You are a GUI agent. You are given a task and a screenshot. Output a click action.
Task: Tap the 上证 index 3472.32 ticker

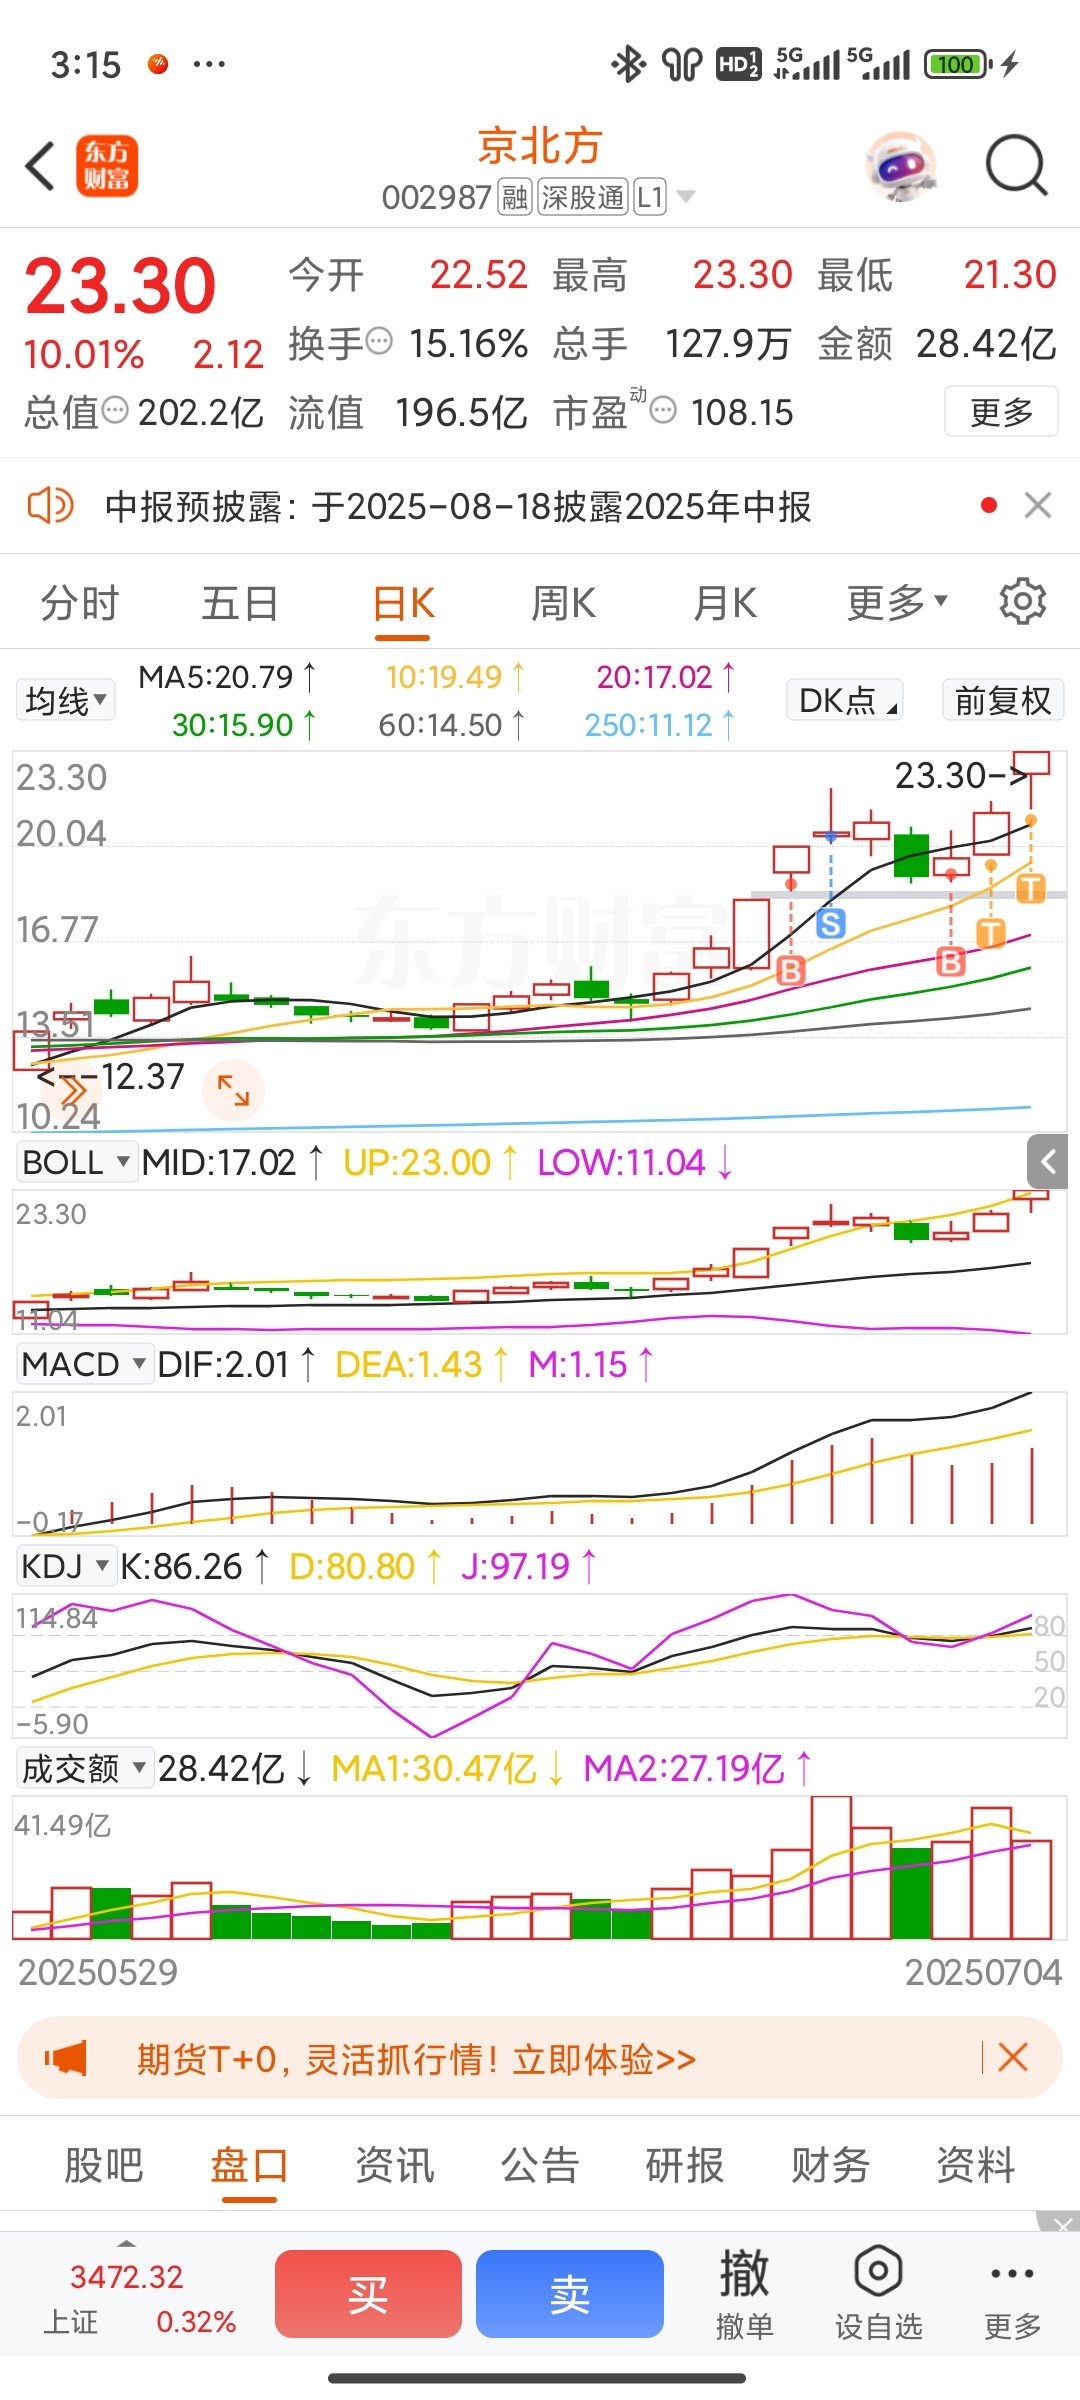coord(139,2298)
